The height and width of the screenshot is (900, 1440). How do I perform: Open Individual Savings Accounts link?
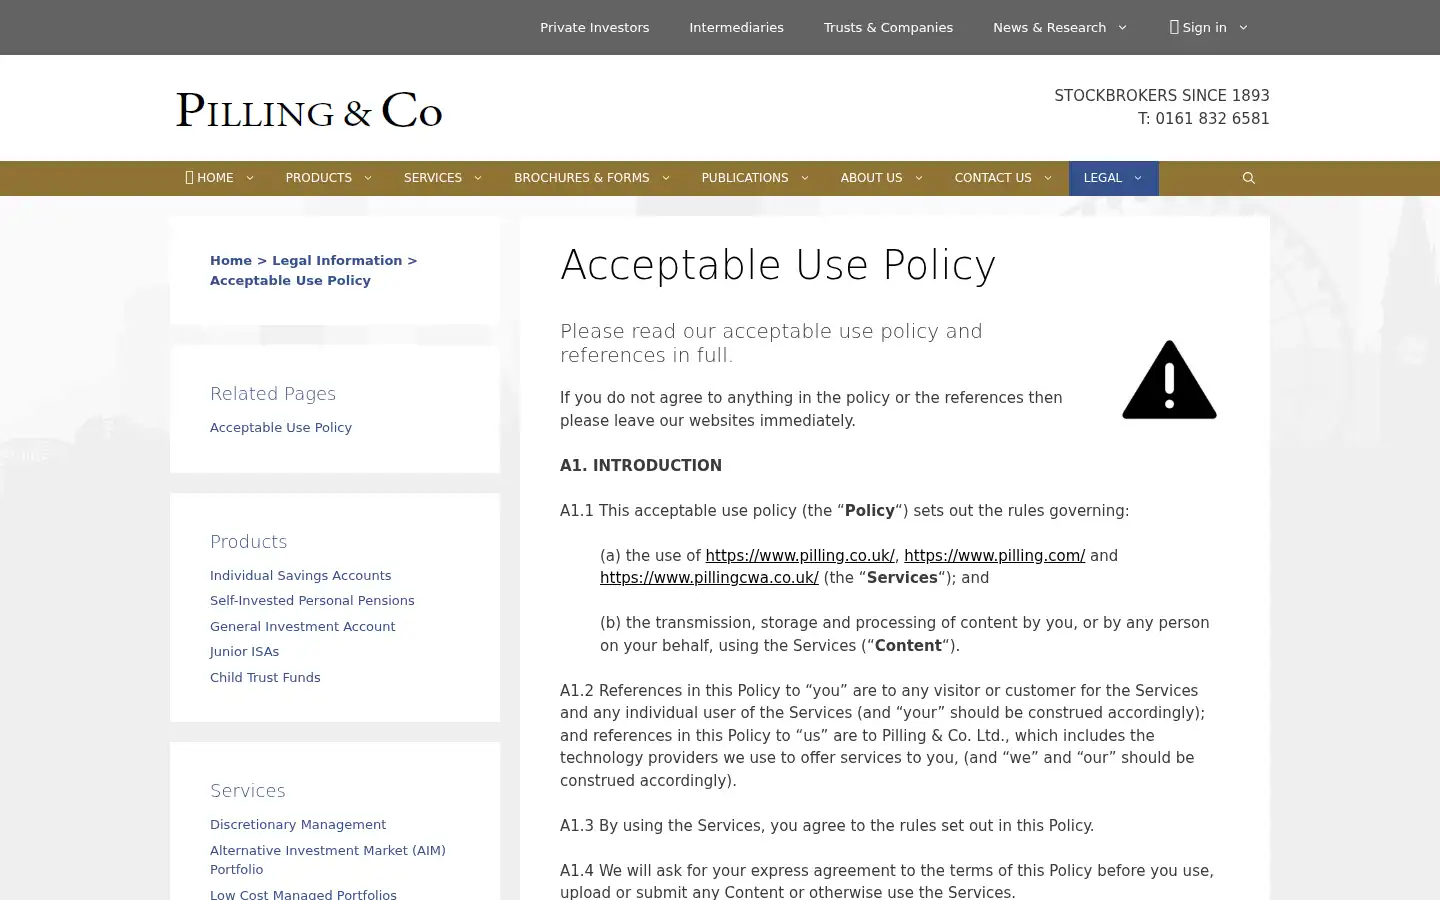(301, 575)
